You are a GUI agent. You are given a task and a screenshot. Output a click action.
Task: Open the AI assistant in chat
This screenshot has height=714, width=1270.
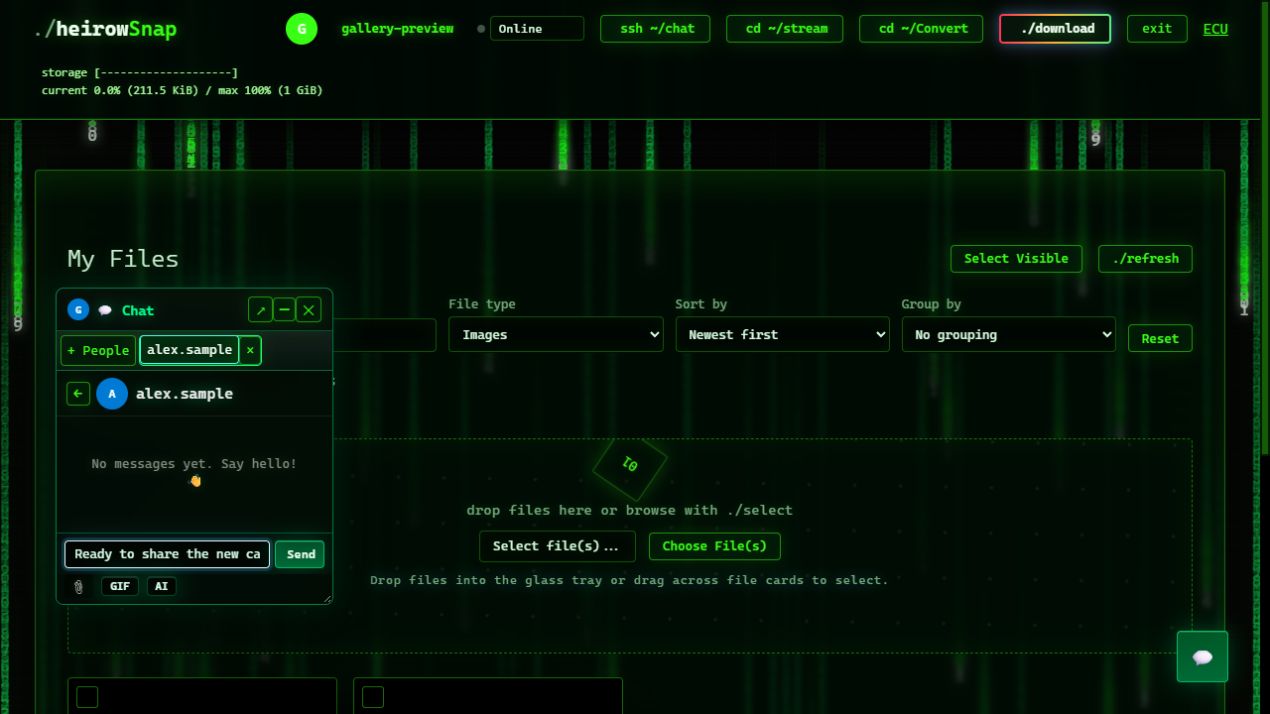162,586
